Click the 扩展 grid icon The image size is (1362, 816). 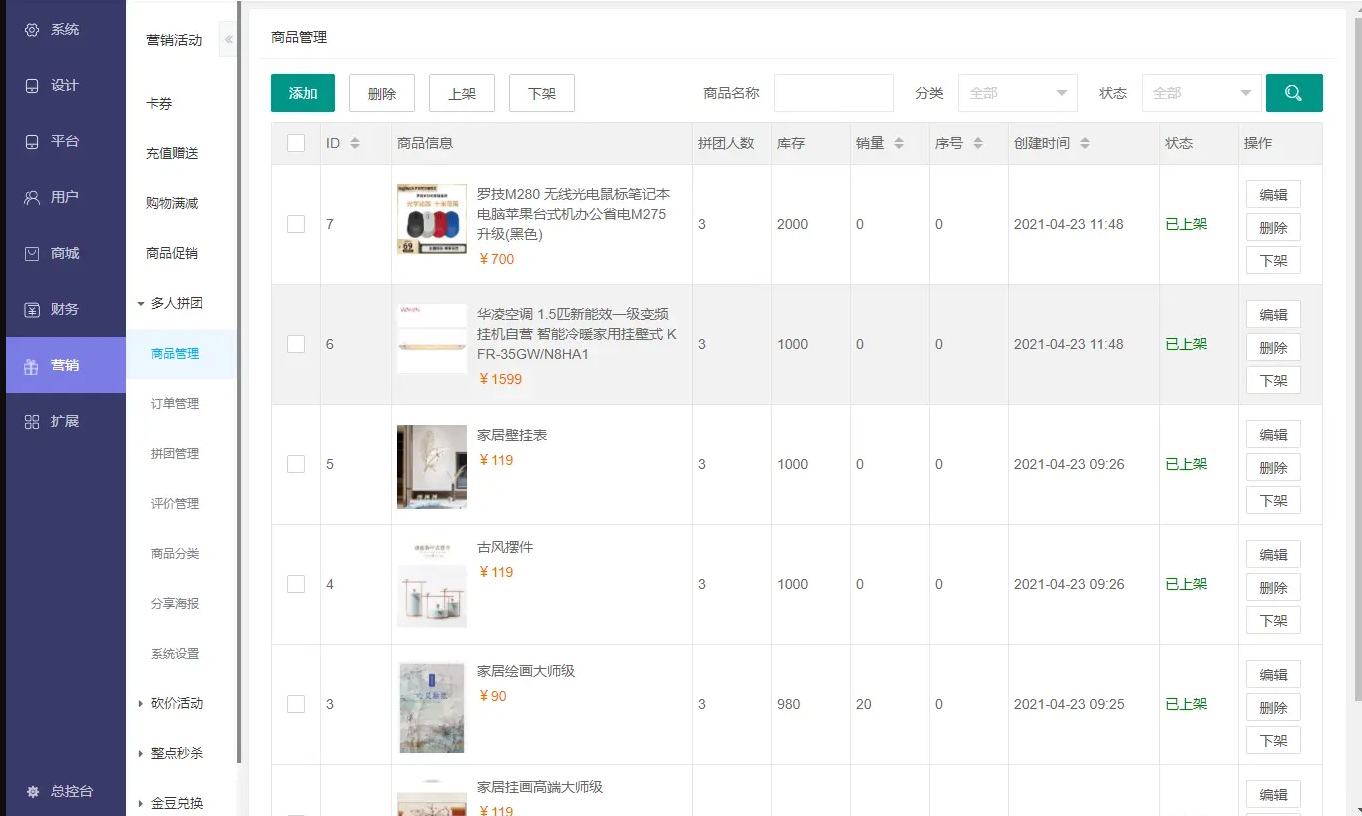click(32, 421)
